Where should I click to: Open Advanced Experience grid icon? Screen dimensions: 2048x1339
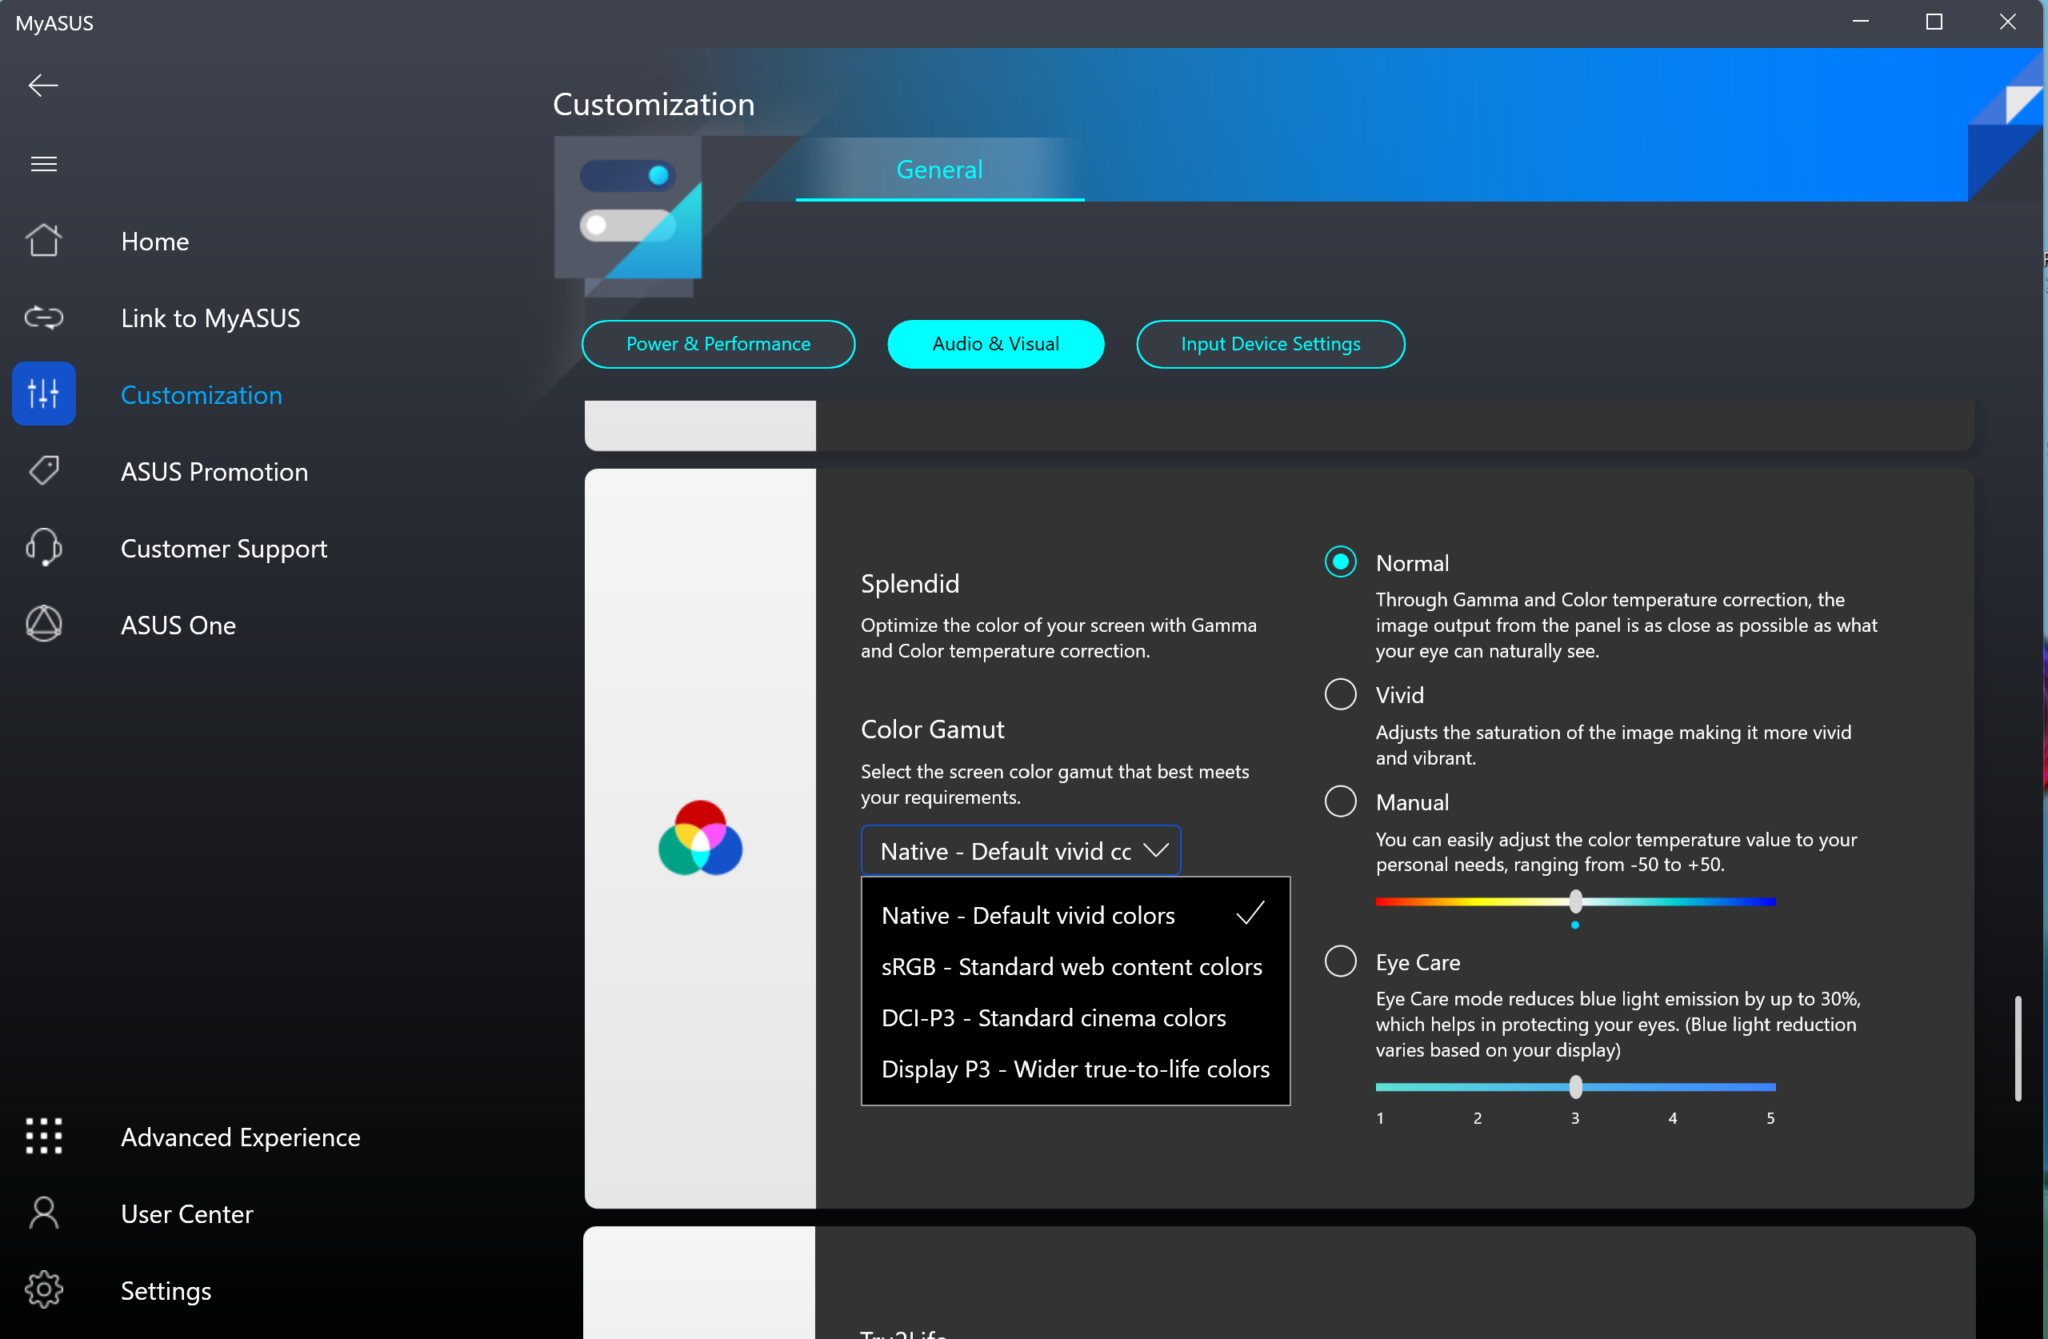pos(43,1136)
